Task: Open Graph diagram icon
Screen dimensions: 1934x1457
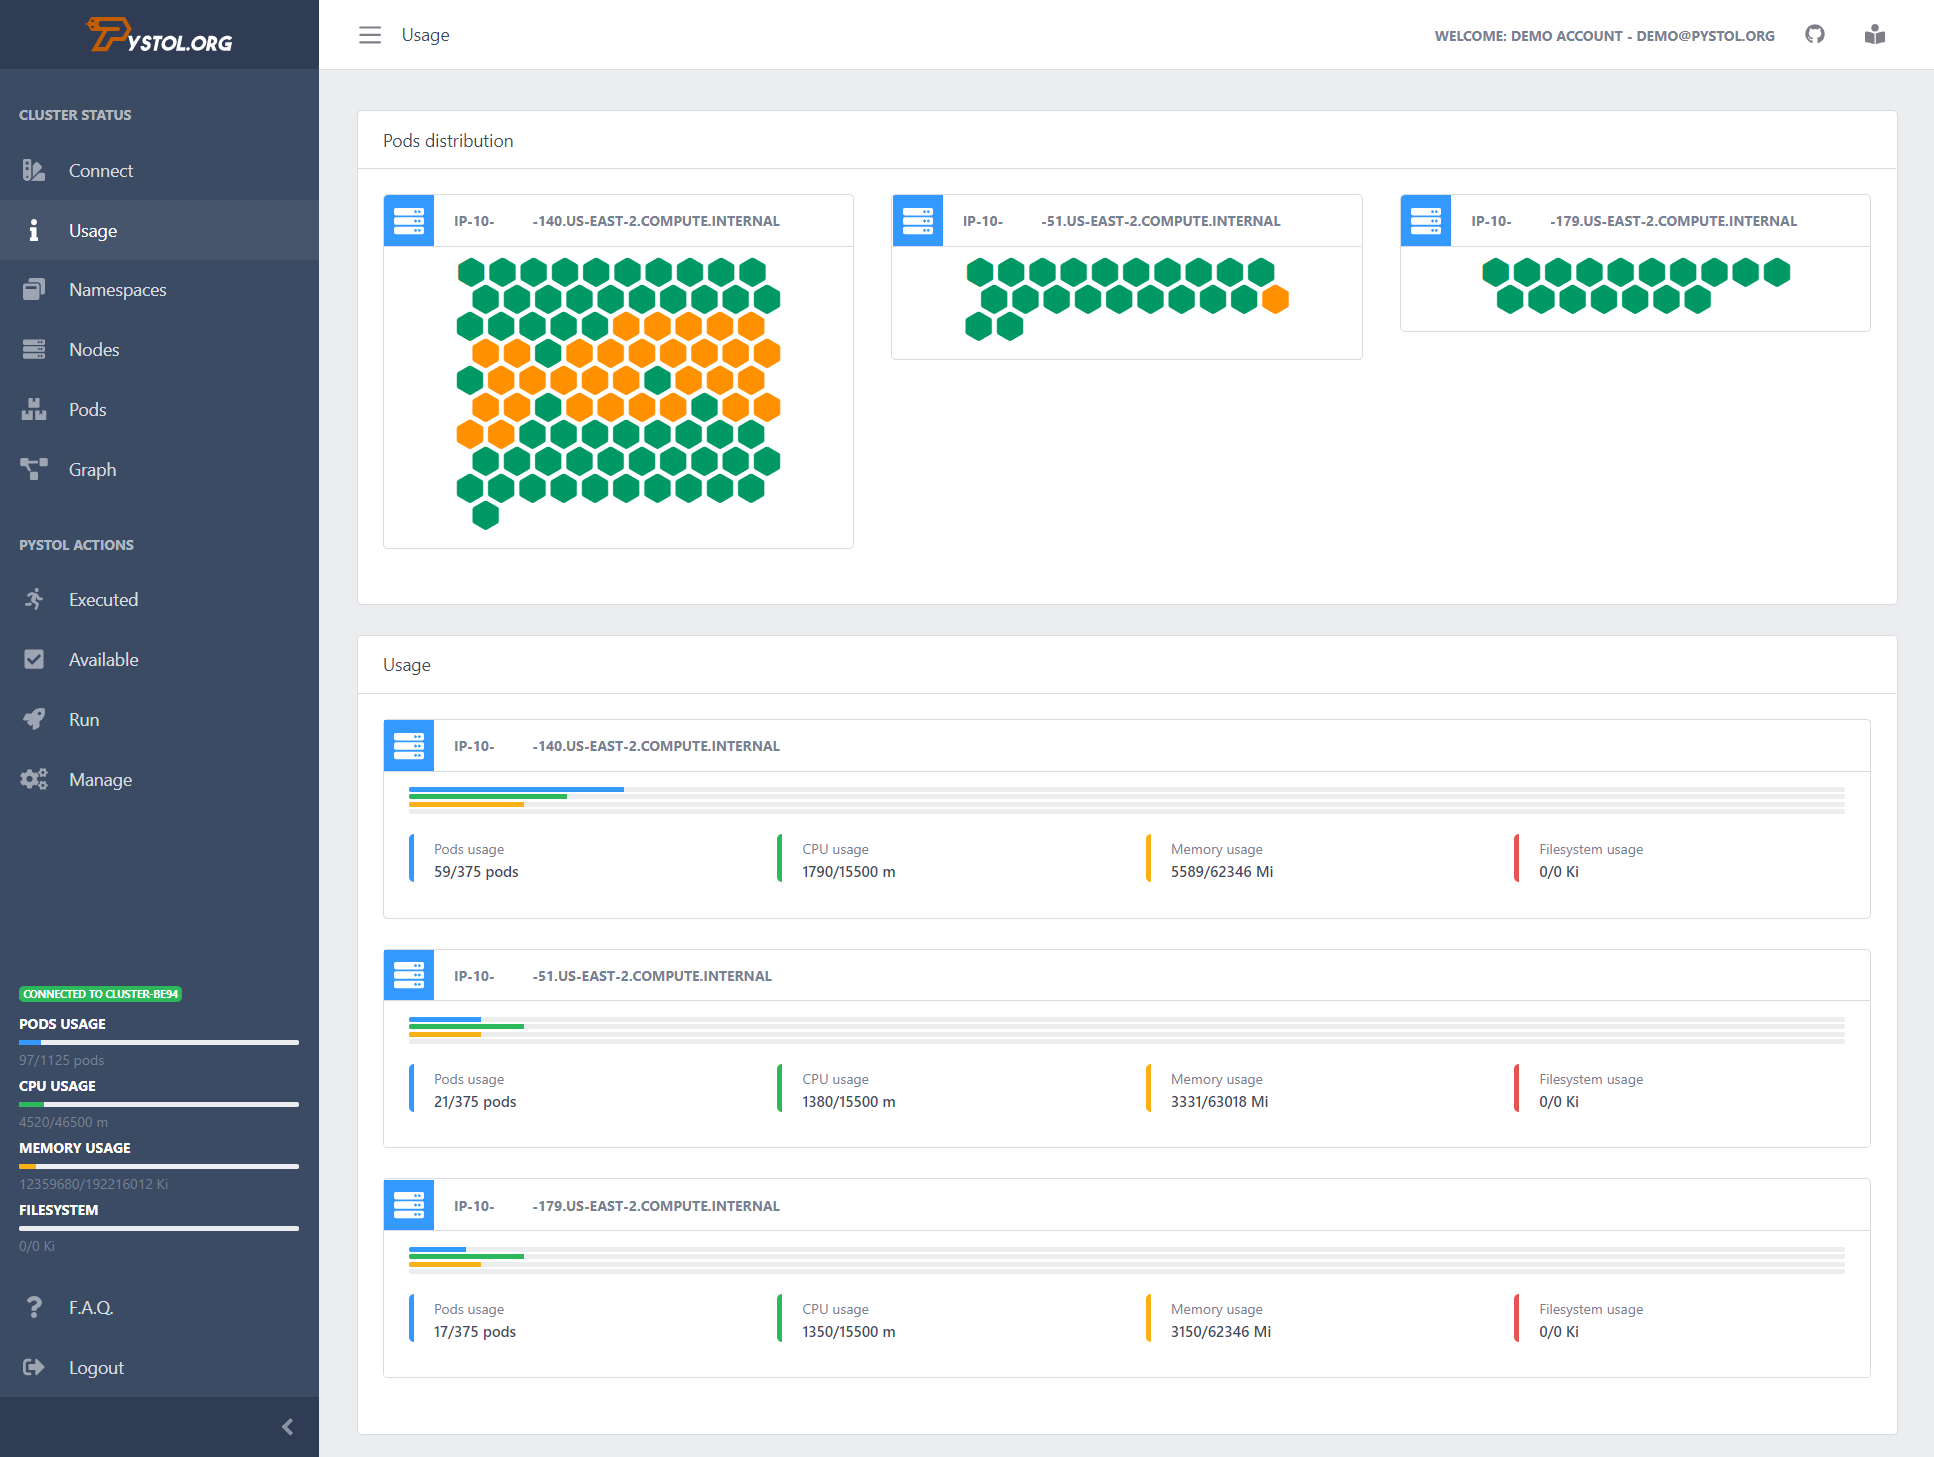Action: [x=34, y=469]
